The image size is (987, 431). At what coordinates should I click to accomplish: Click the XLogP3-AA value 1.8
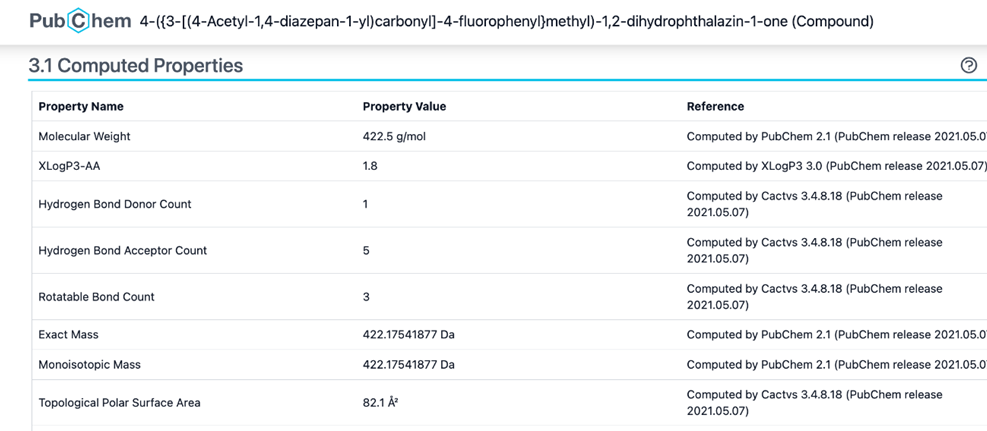coord(370,166)
